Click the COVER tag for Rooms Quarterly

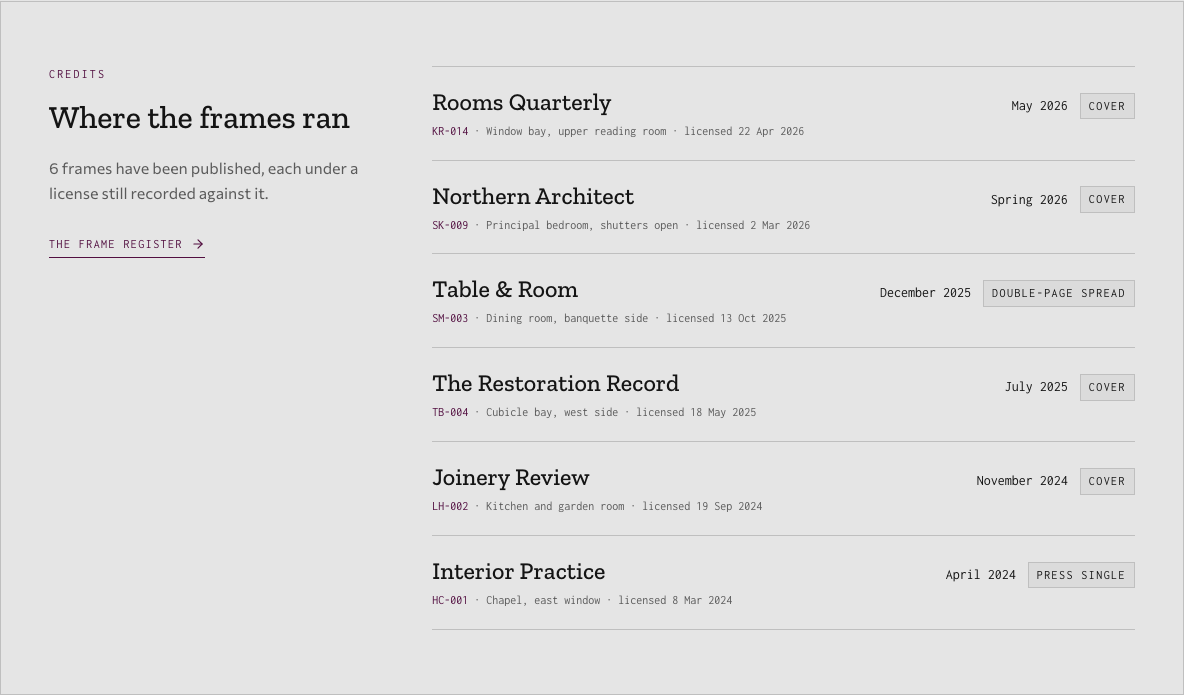(x=1107, y=106)
